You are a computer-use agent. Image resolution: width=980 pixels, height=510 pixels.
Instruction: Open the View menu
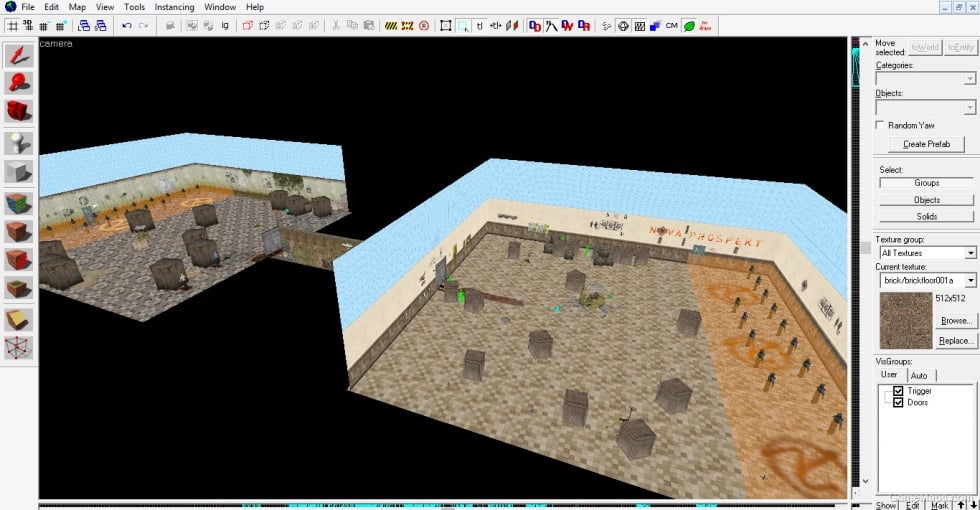105,7
